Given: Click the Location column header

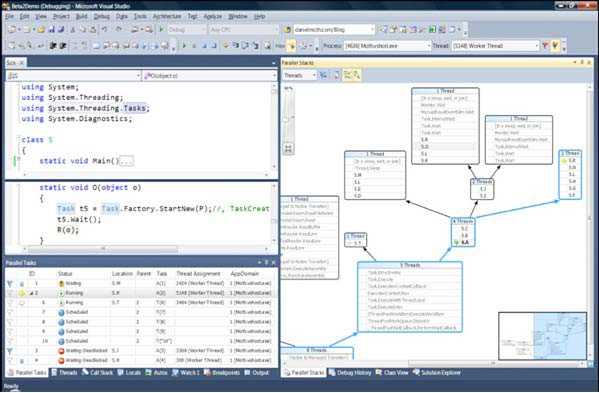Looking at the screenshot, I should click(122, 273).
